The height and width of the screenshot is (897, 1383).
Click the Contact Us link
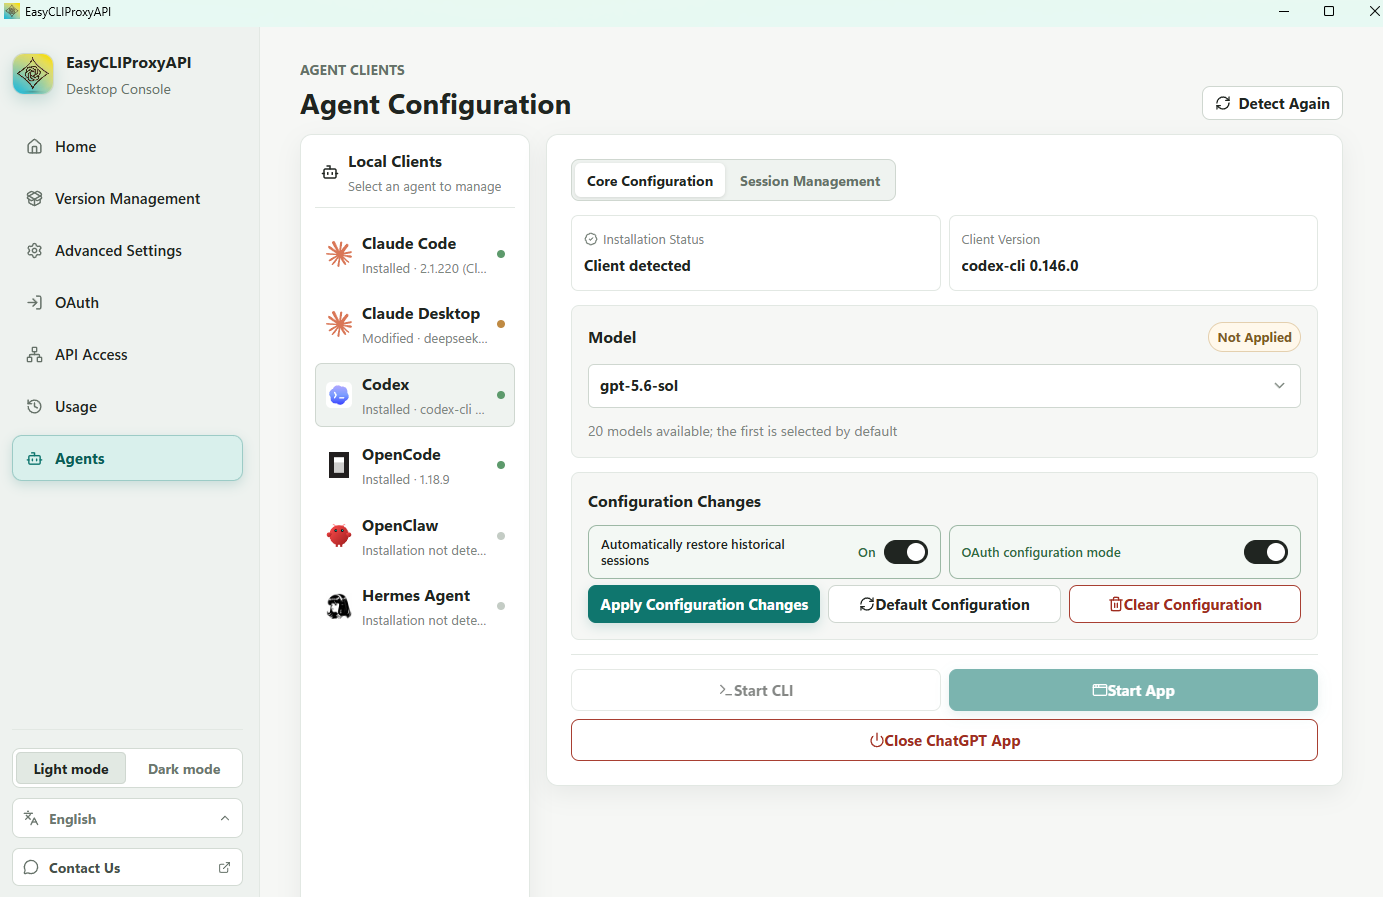[127, 867]
